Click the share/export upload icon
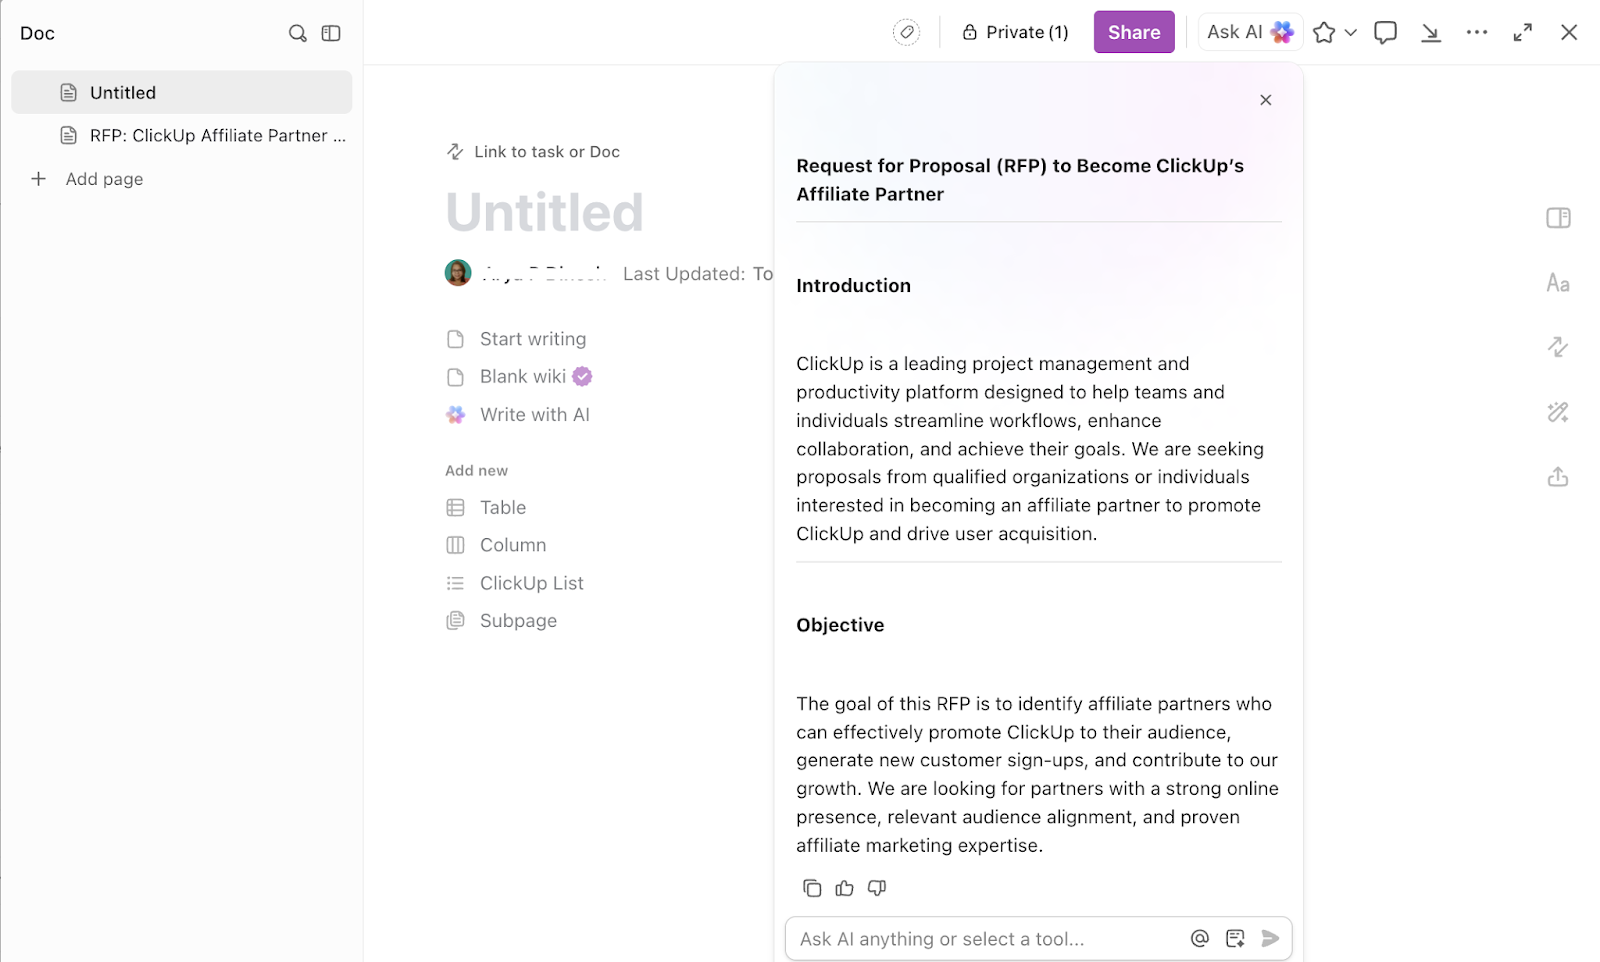Viewport: 1600px width, 962px height. 1557,477
